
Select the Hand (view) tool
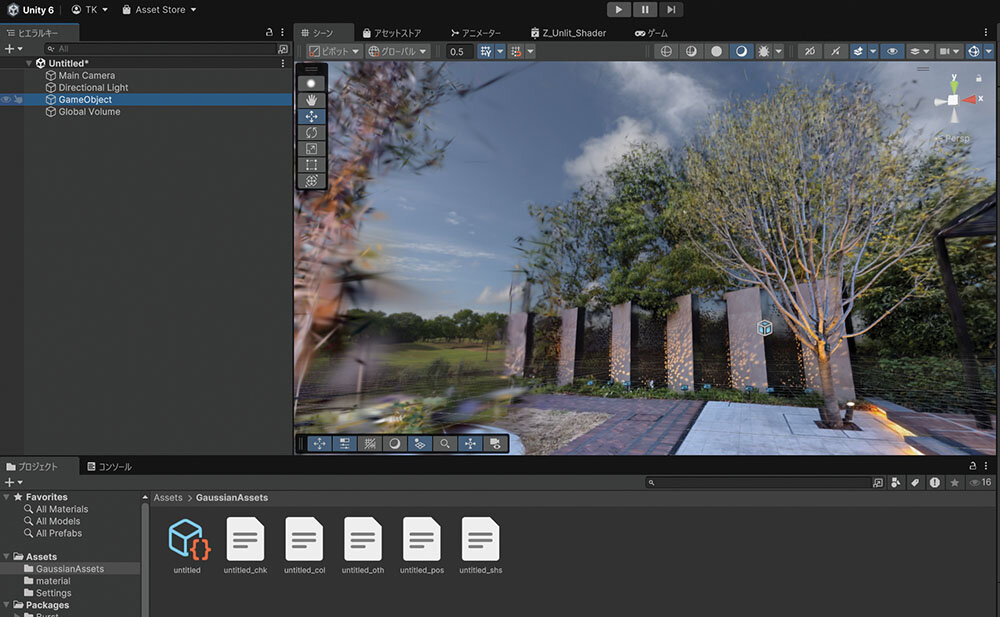pyautogui.click(x=311, y=100)
